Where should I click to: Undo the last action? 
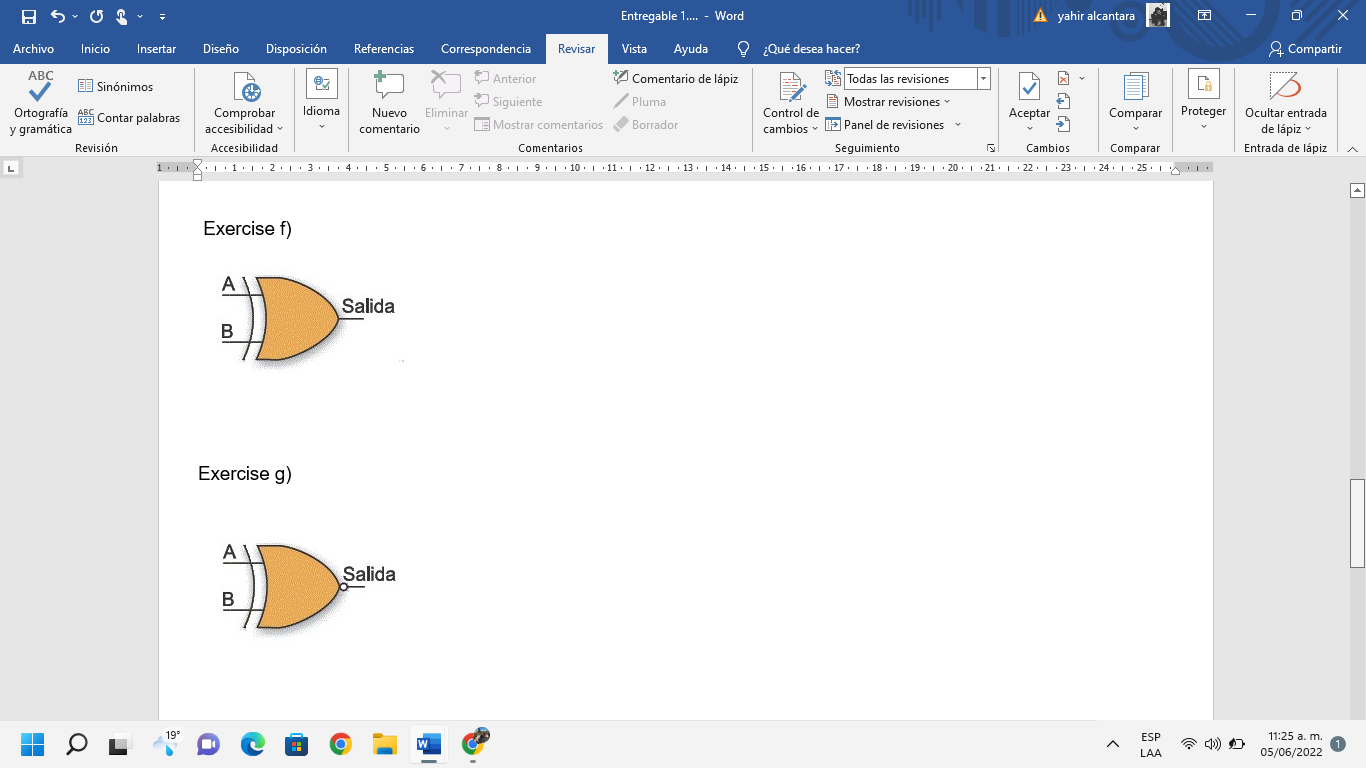pos(57,16)
